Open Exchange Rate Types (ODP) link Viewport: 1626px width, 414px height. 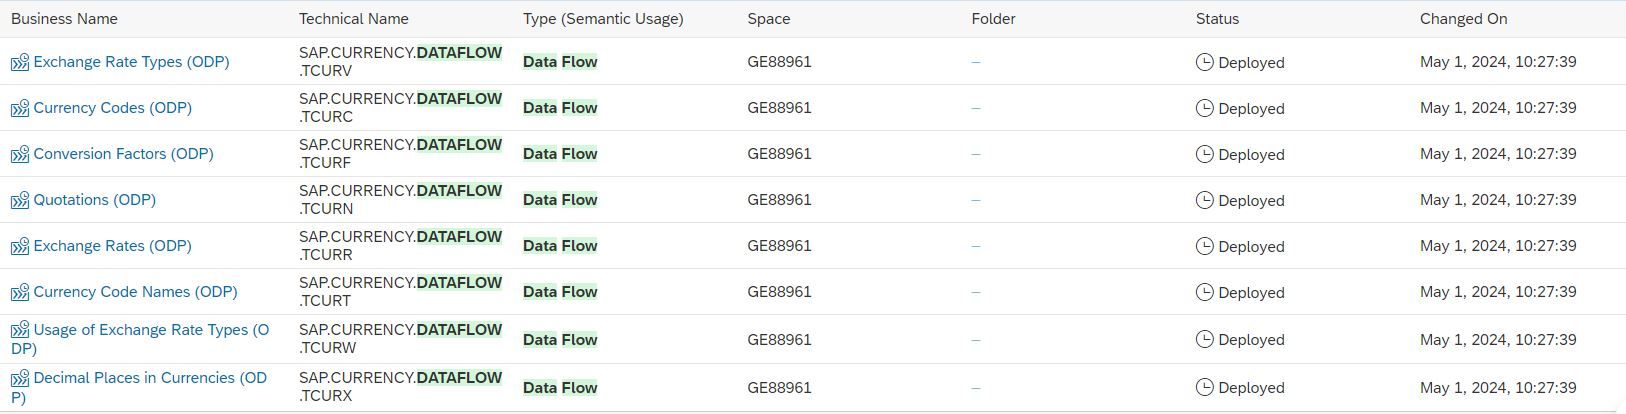tap(131, 62)
